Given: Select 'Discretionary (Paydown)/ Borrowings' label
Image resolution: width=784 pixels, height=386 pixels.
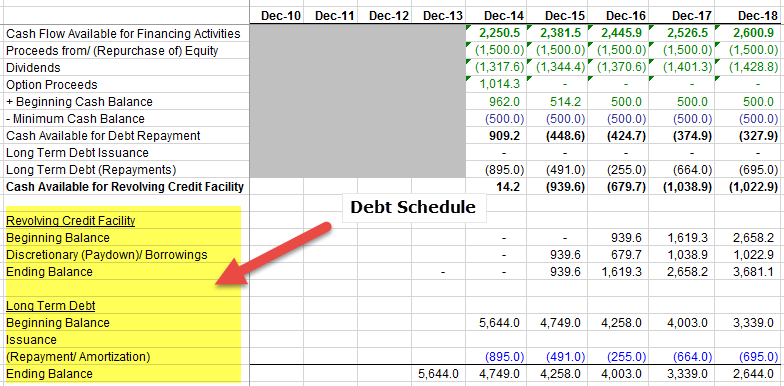Looking at the screenshot, I should 106,255.
